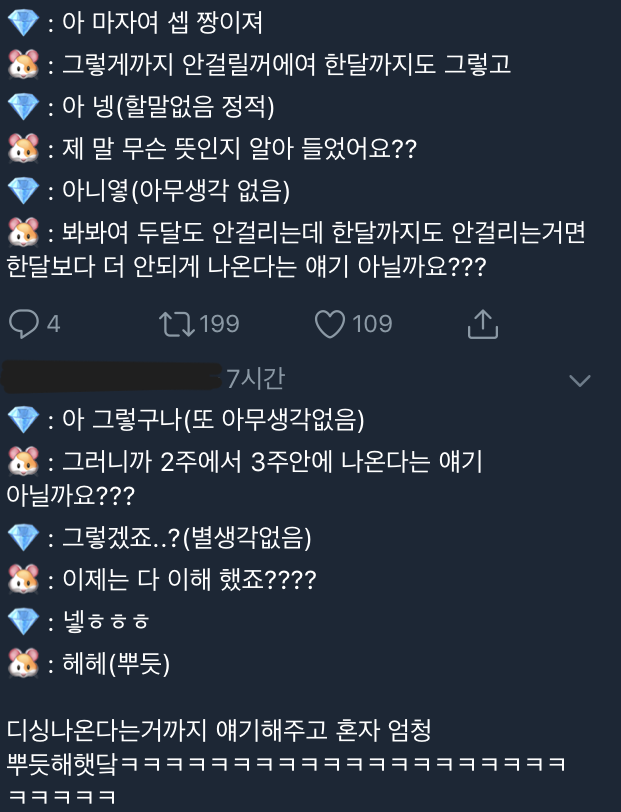
Task: Expand tweet options chevron beside 7시간
Action: (580, 381)
